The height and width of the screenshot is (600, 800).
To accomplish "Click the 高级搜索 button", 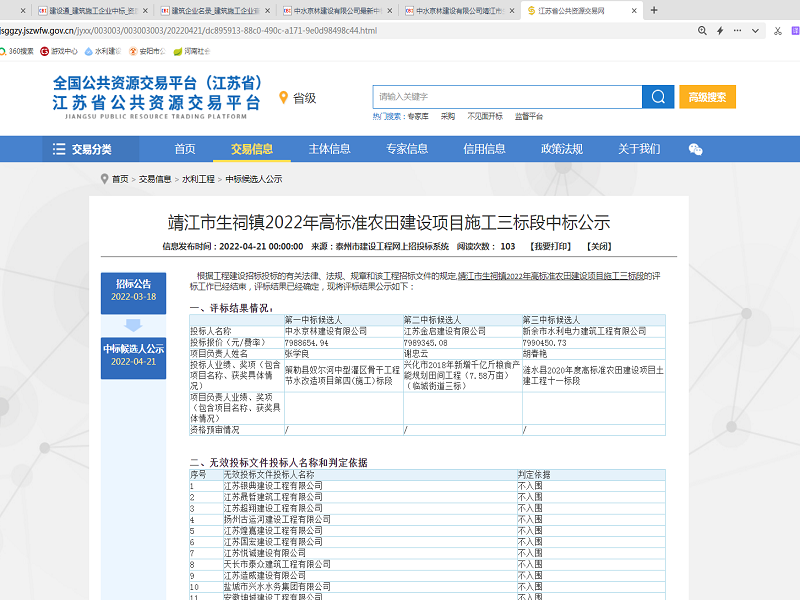I will (x=708, y=97).
